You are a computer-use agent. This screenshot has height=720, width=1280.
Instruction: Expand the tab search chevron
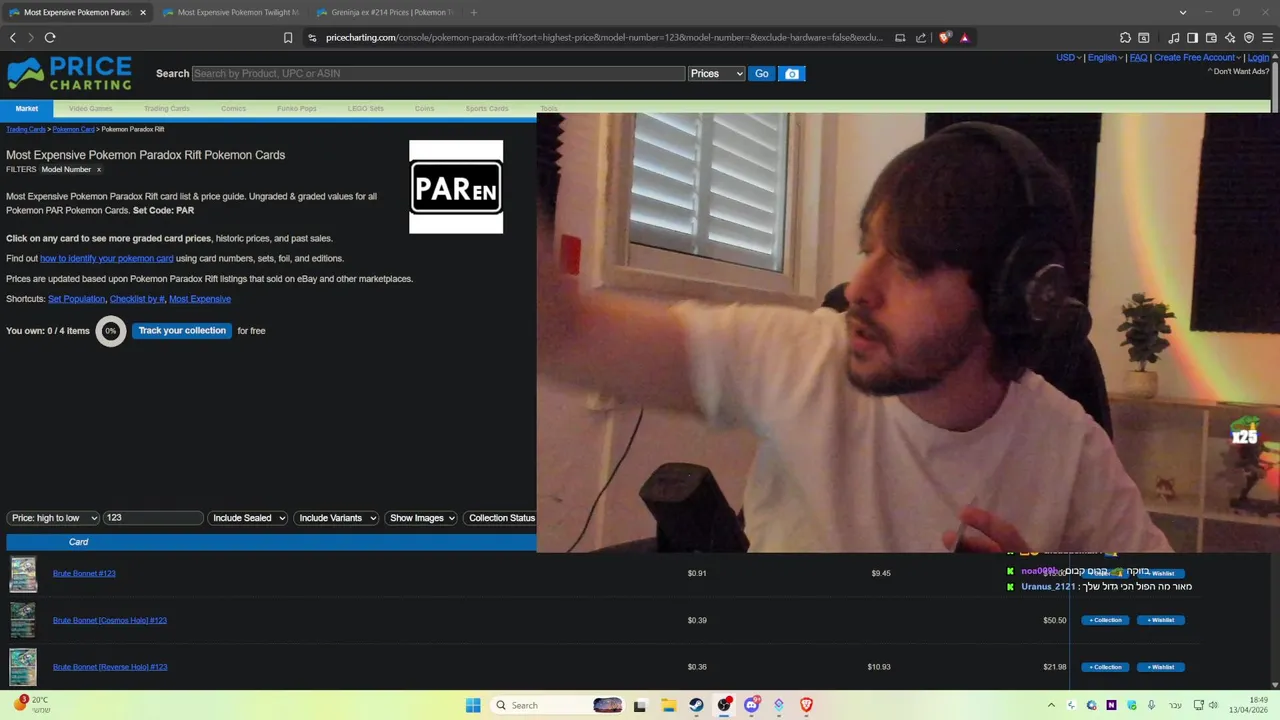[x=1183, y=13]
